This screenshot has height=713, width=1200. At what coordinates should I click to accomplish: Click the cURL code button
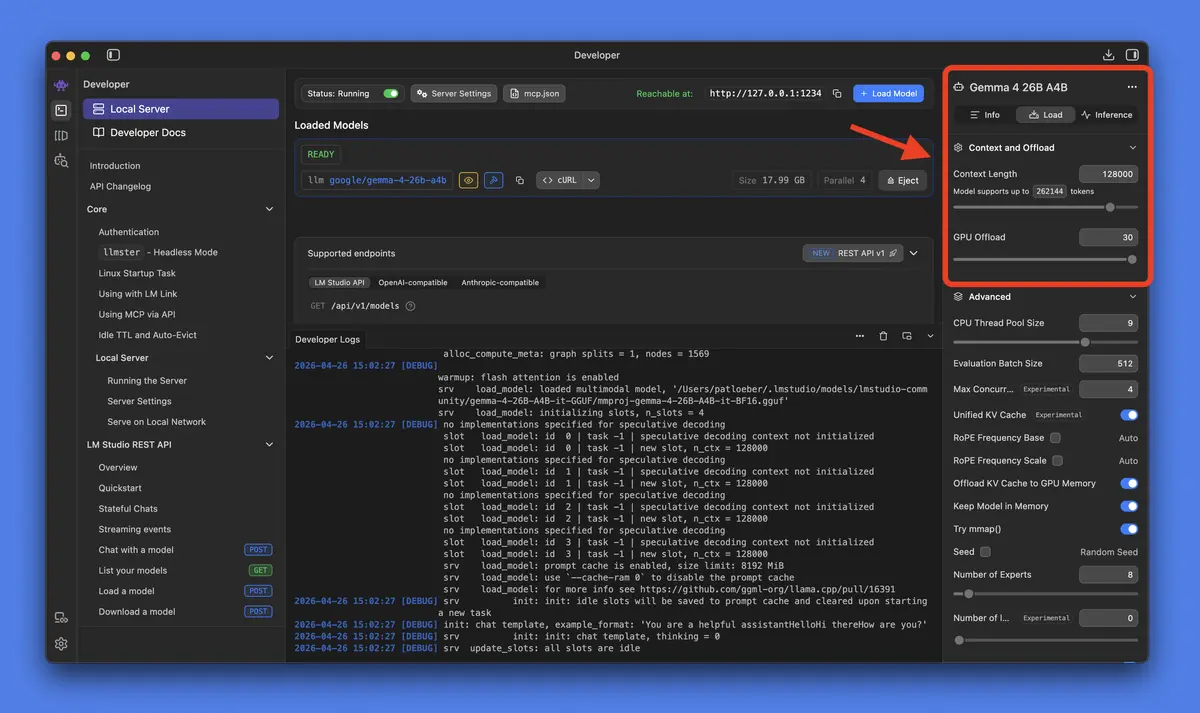560,181
